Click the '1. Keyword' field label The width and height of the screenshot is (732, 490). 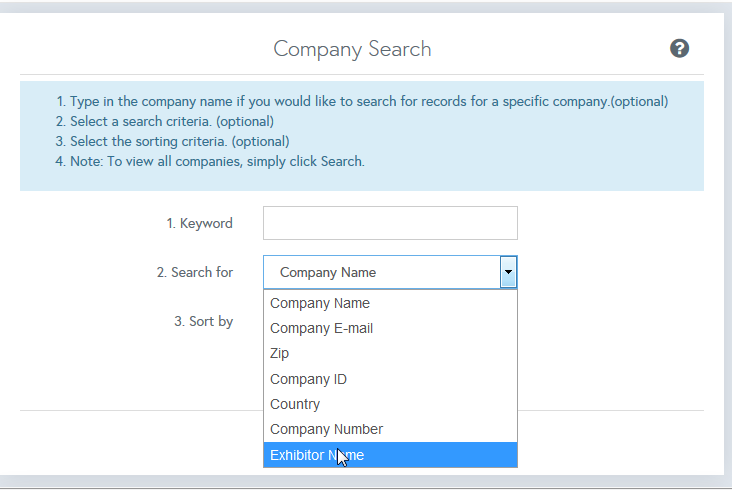point(199,223)
